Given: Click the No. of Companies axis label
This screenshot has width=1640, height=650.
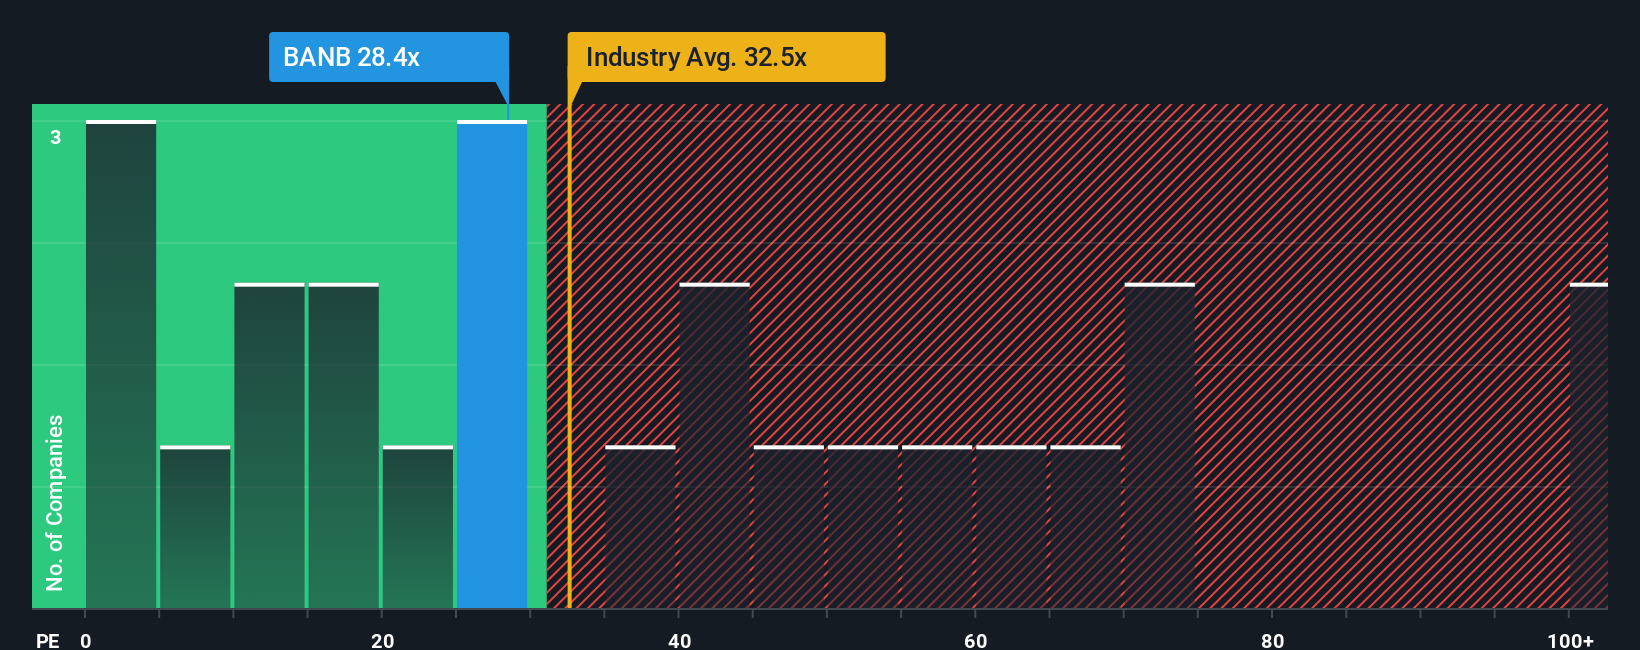Looking at the screenshot, I should pyautogui.click(x=55, y=502).
